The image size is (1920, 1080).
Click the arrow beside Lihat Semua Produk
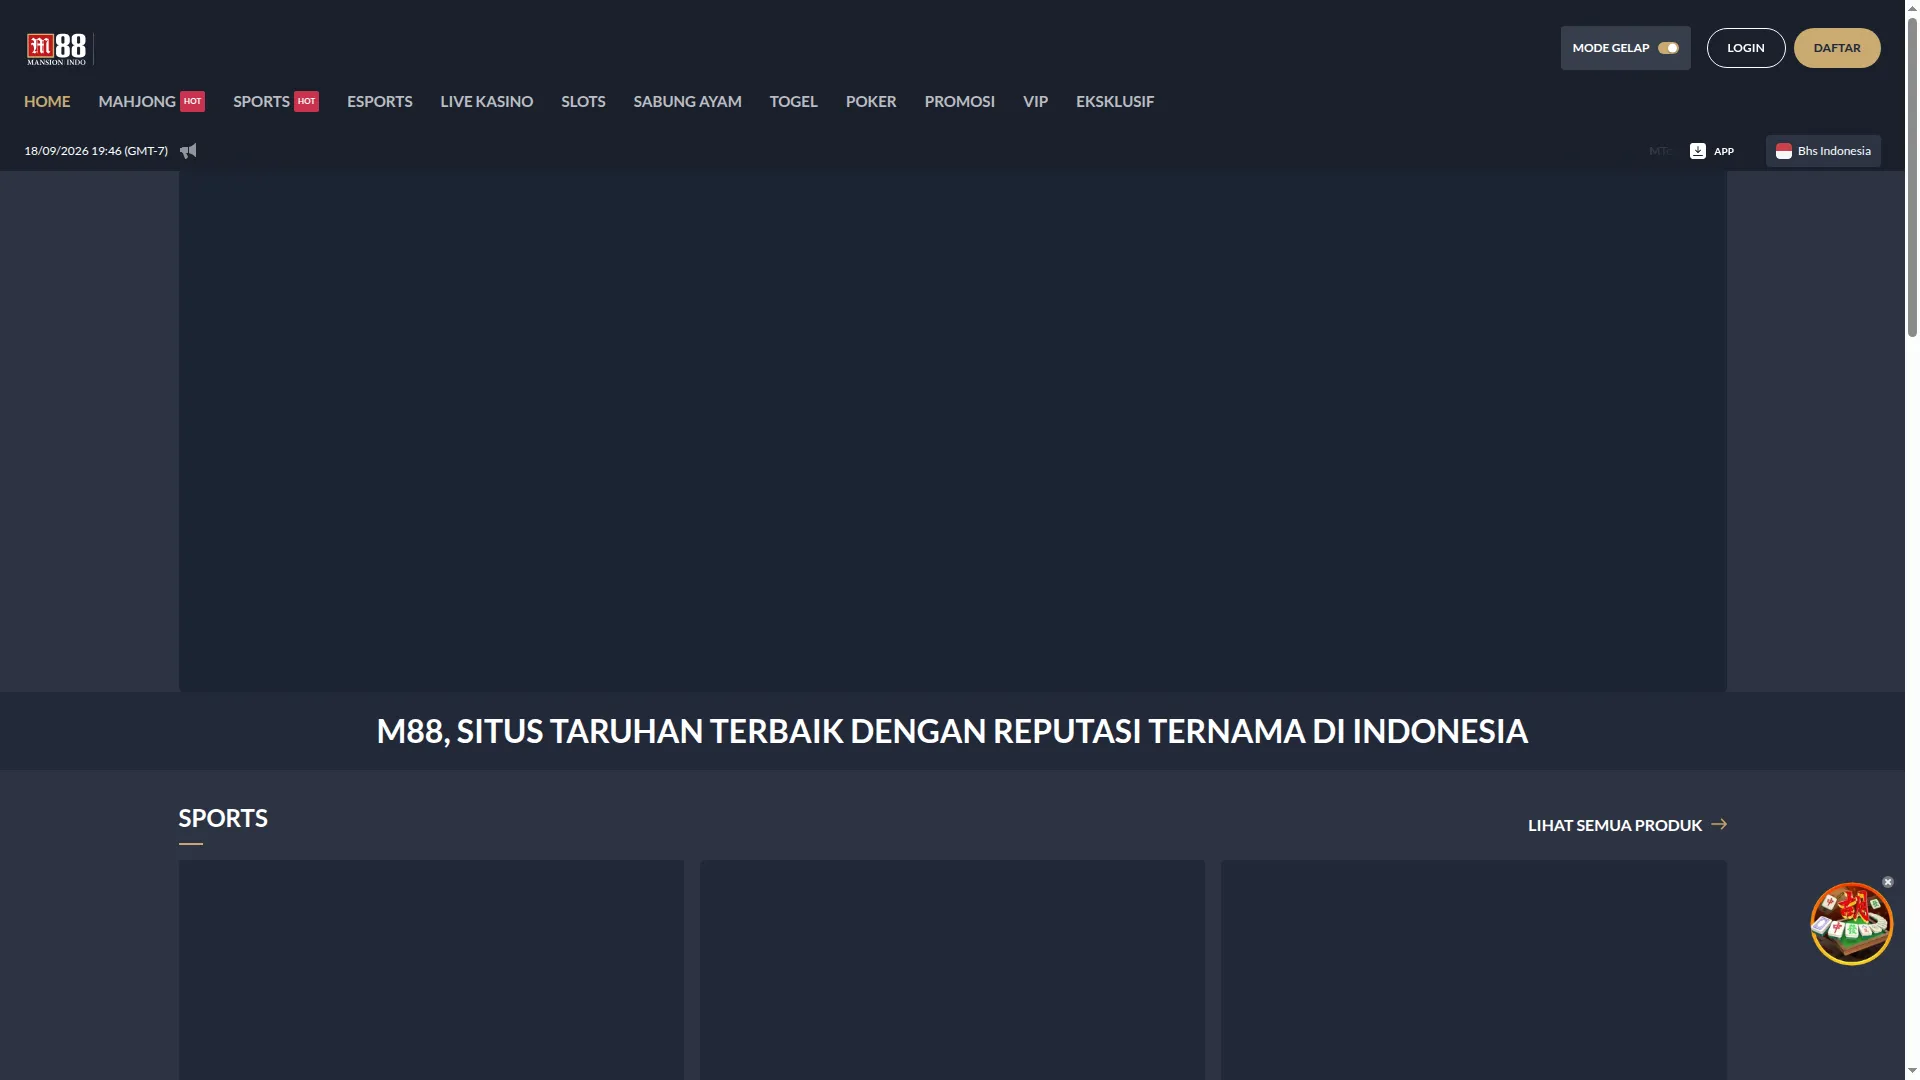(x=1719, y=824)
